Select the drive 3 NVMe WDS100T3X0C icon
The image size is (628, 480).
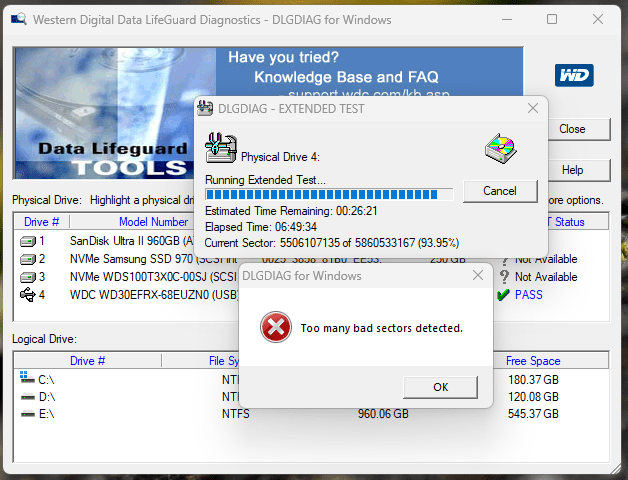(x=28, y=277)
